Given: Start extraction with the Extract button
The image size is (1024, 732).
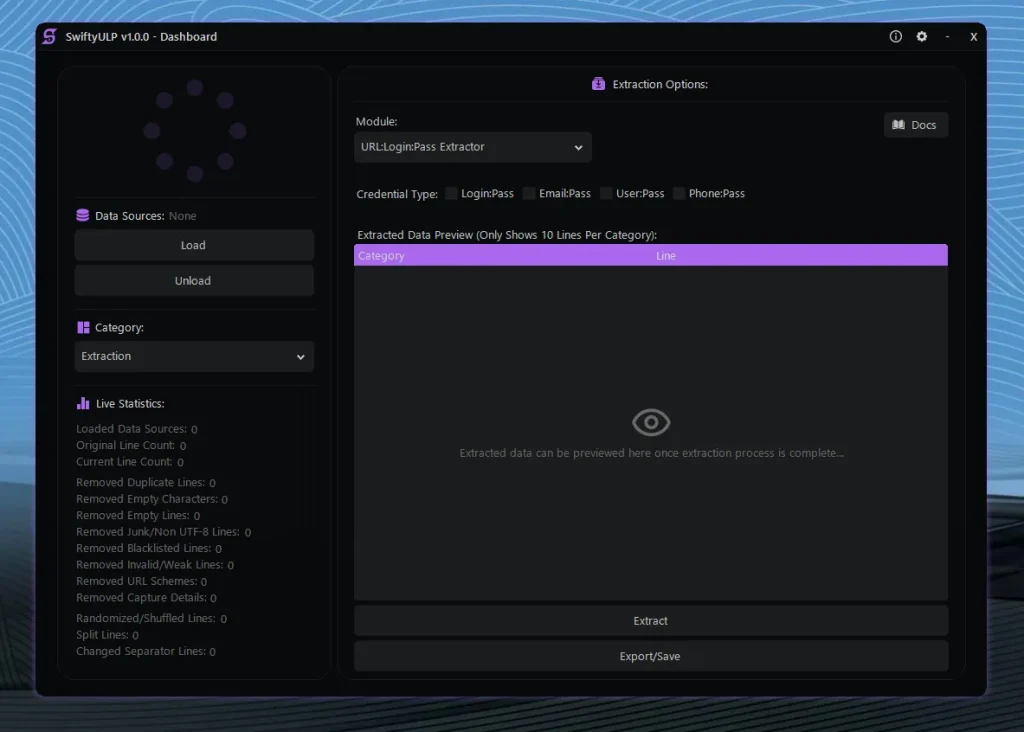Looking at the screenshot, I should (651, 620).
